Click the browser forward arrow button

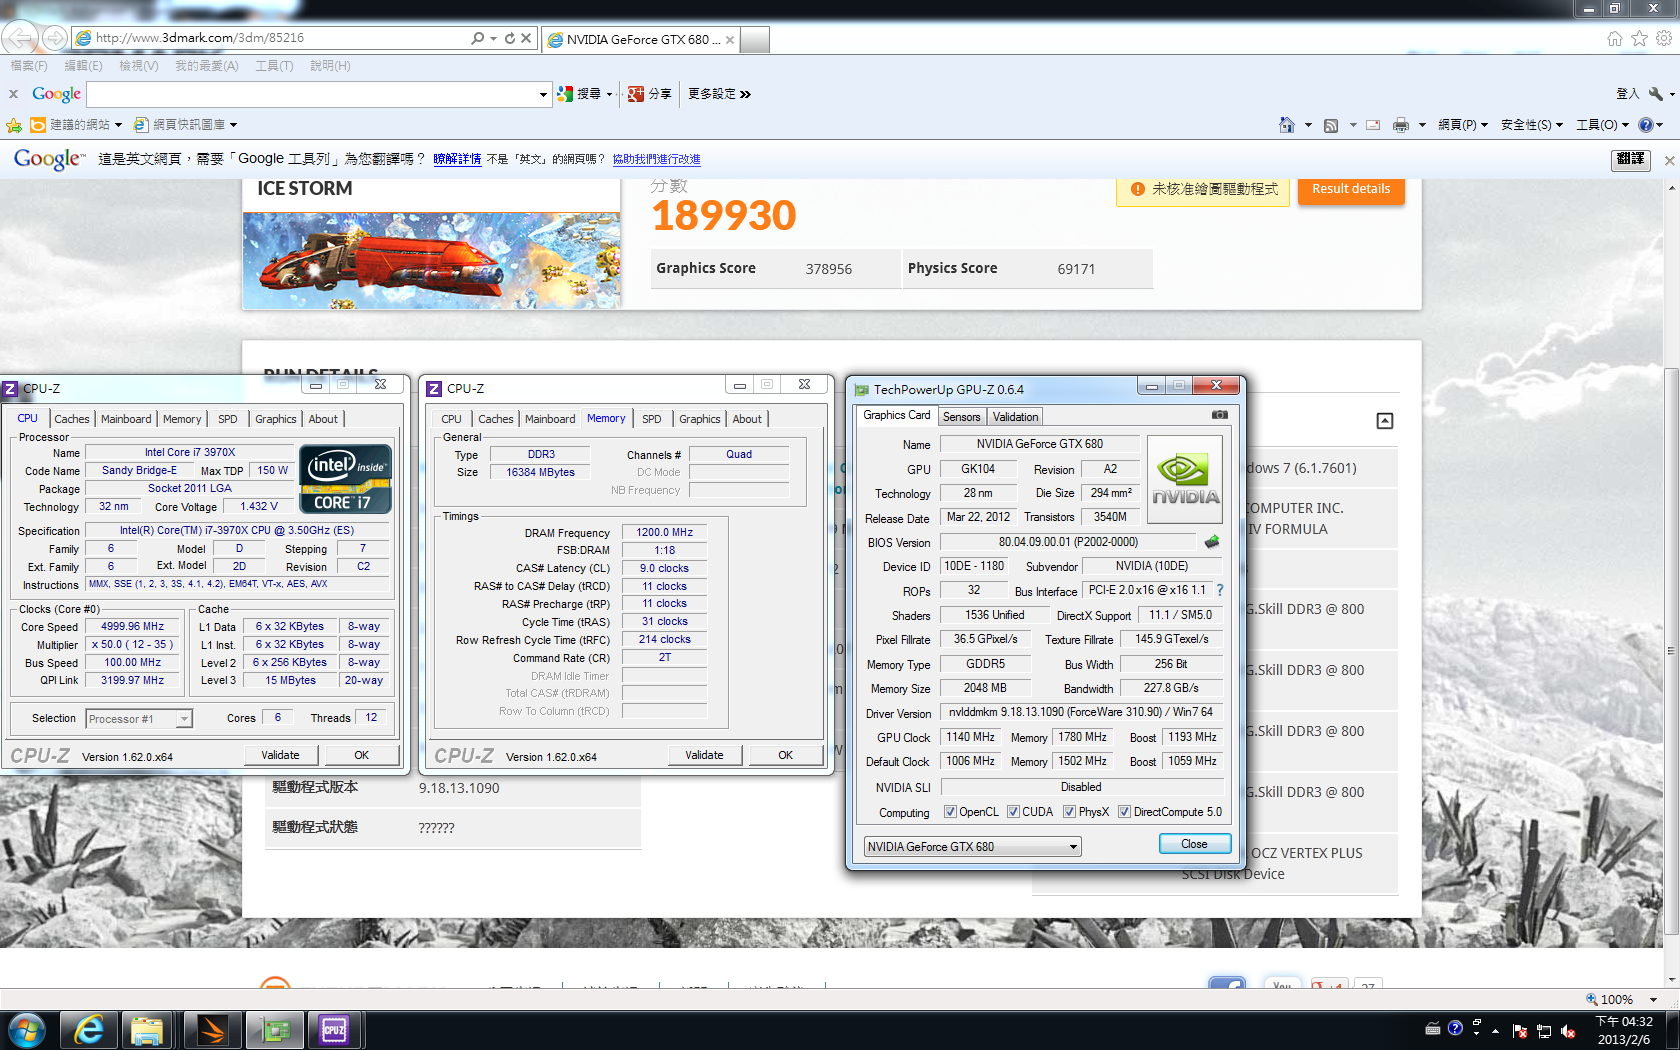[x=55, y=38]
